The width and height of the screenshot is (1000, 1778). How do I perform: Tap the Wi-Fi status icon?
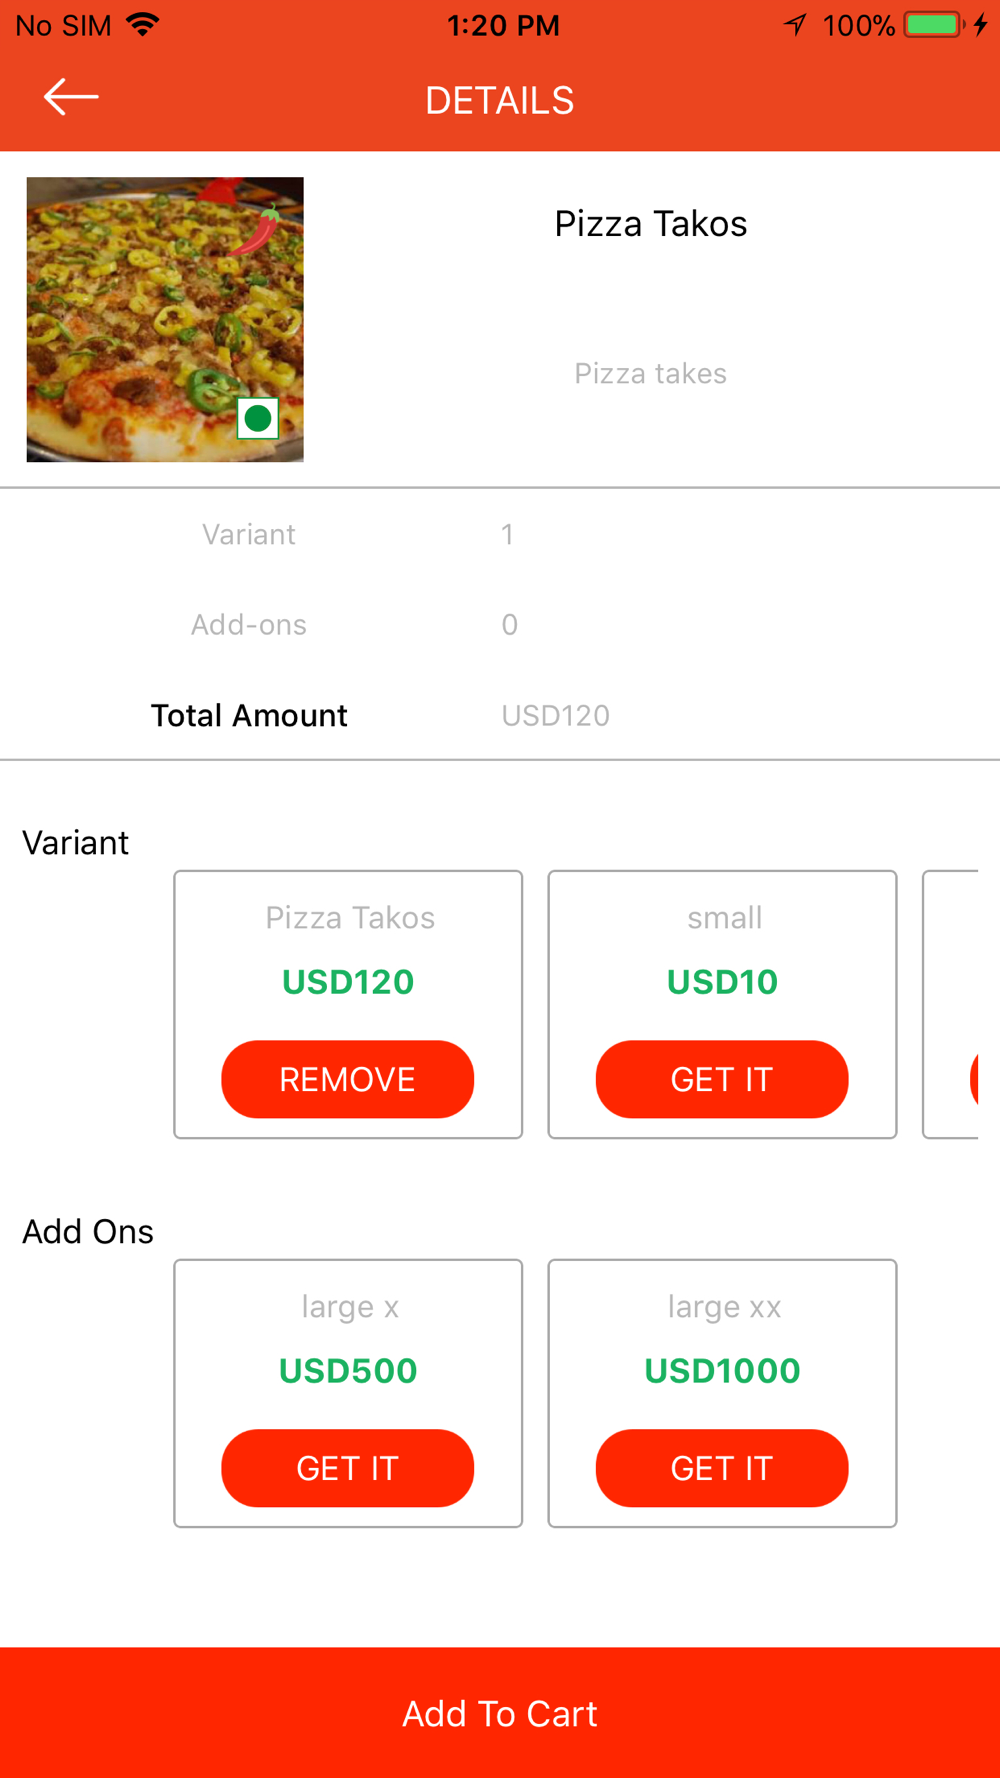click(x=144, y=25)
